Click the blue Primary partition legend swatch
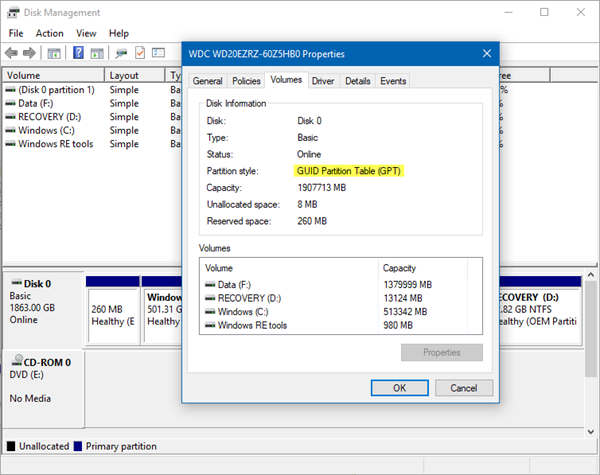The height and width of the screenshot is (475, 600). (78, 445)
